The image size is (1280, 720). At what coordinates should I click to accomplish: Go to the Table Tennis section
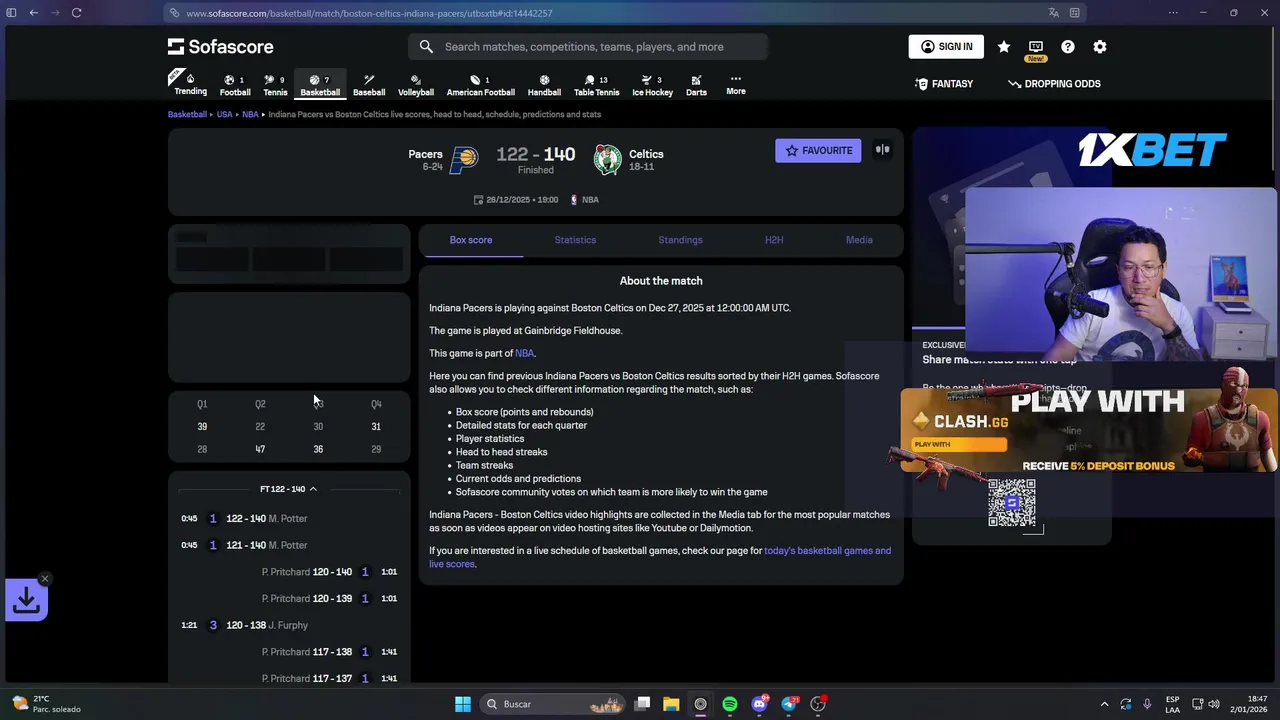pos(596,85)
